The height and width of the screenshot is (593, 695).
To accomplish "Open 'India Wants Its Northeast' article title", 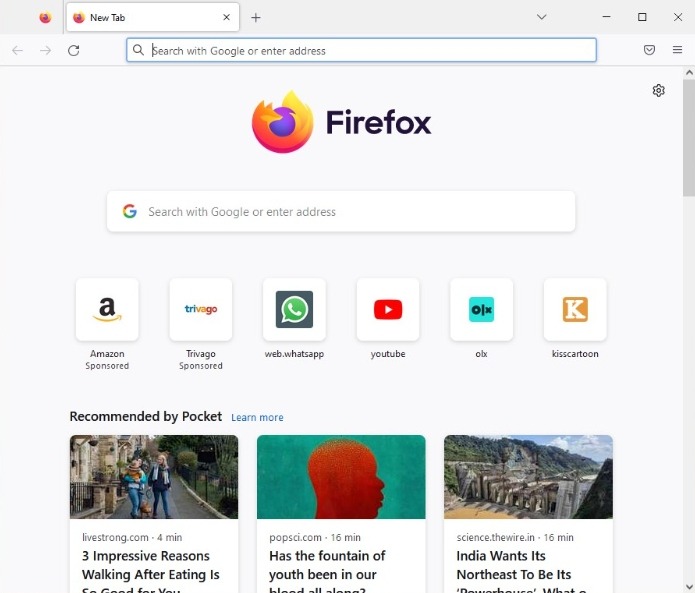I will (522, 572).
